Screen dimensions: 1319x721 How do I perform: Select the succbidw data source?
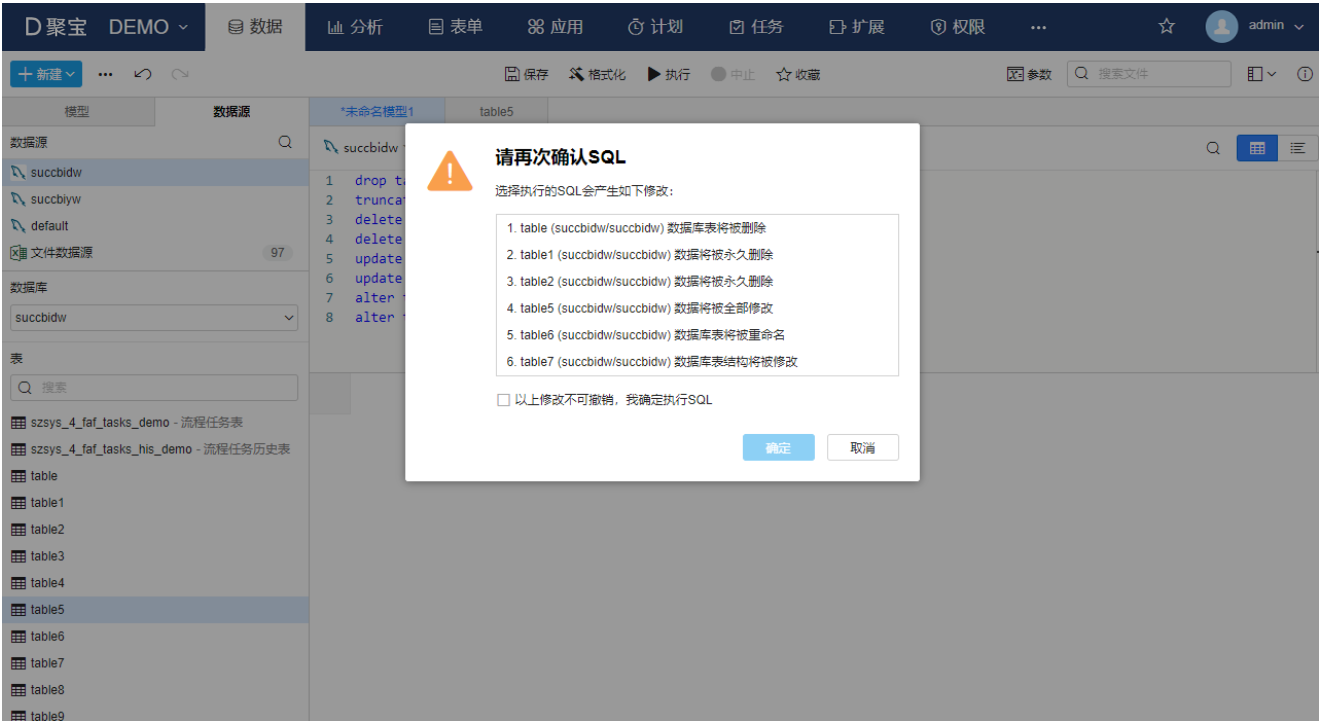click(154, 172)
